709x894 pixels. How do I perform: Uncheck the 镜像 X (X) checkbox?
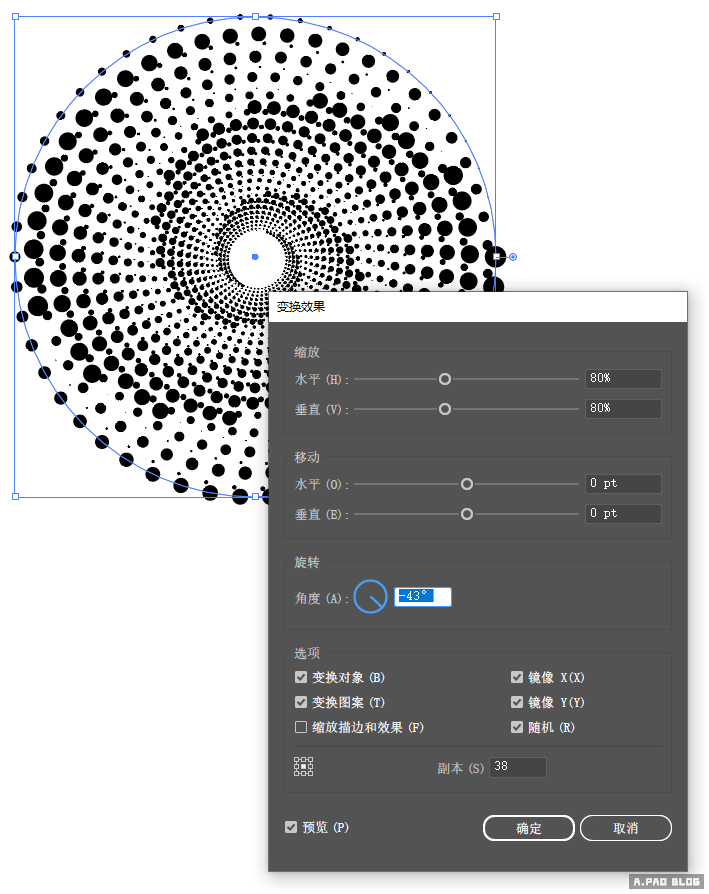517,677
